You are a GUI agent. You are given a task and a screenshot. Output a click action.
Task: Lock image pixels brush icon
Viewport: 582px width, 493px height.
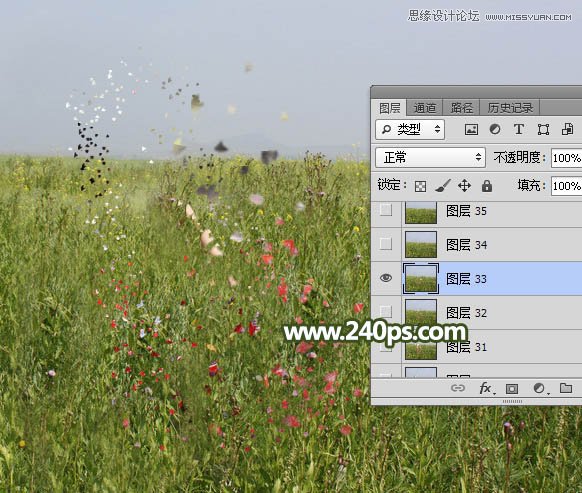point(442,186)
